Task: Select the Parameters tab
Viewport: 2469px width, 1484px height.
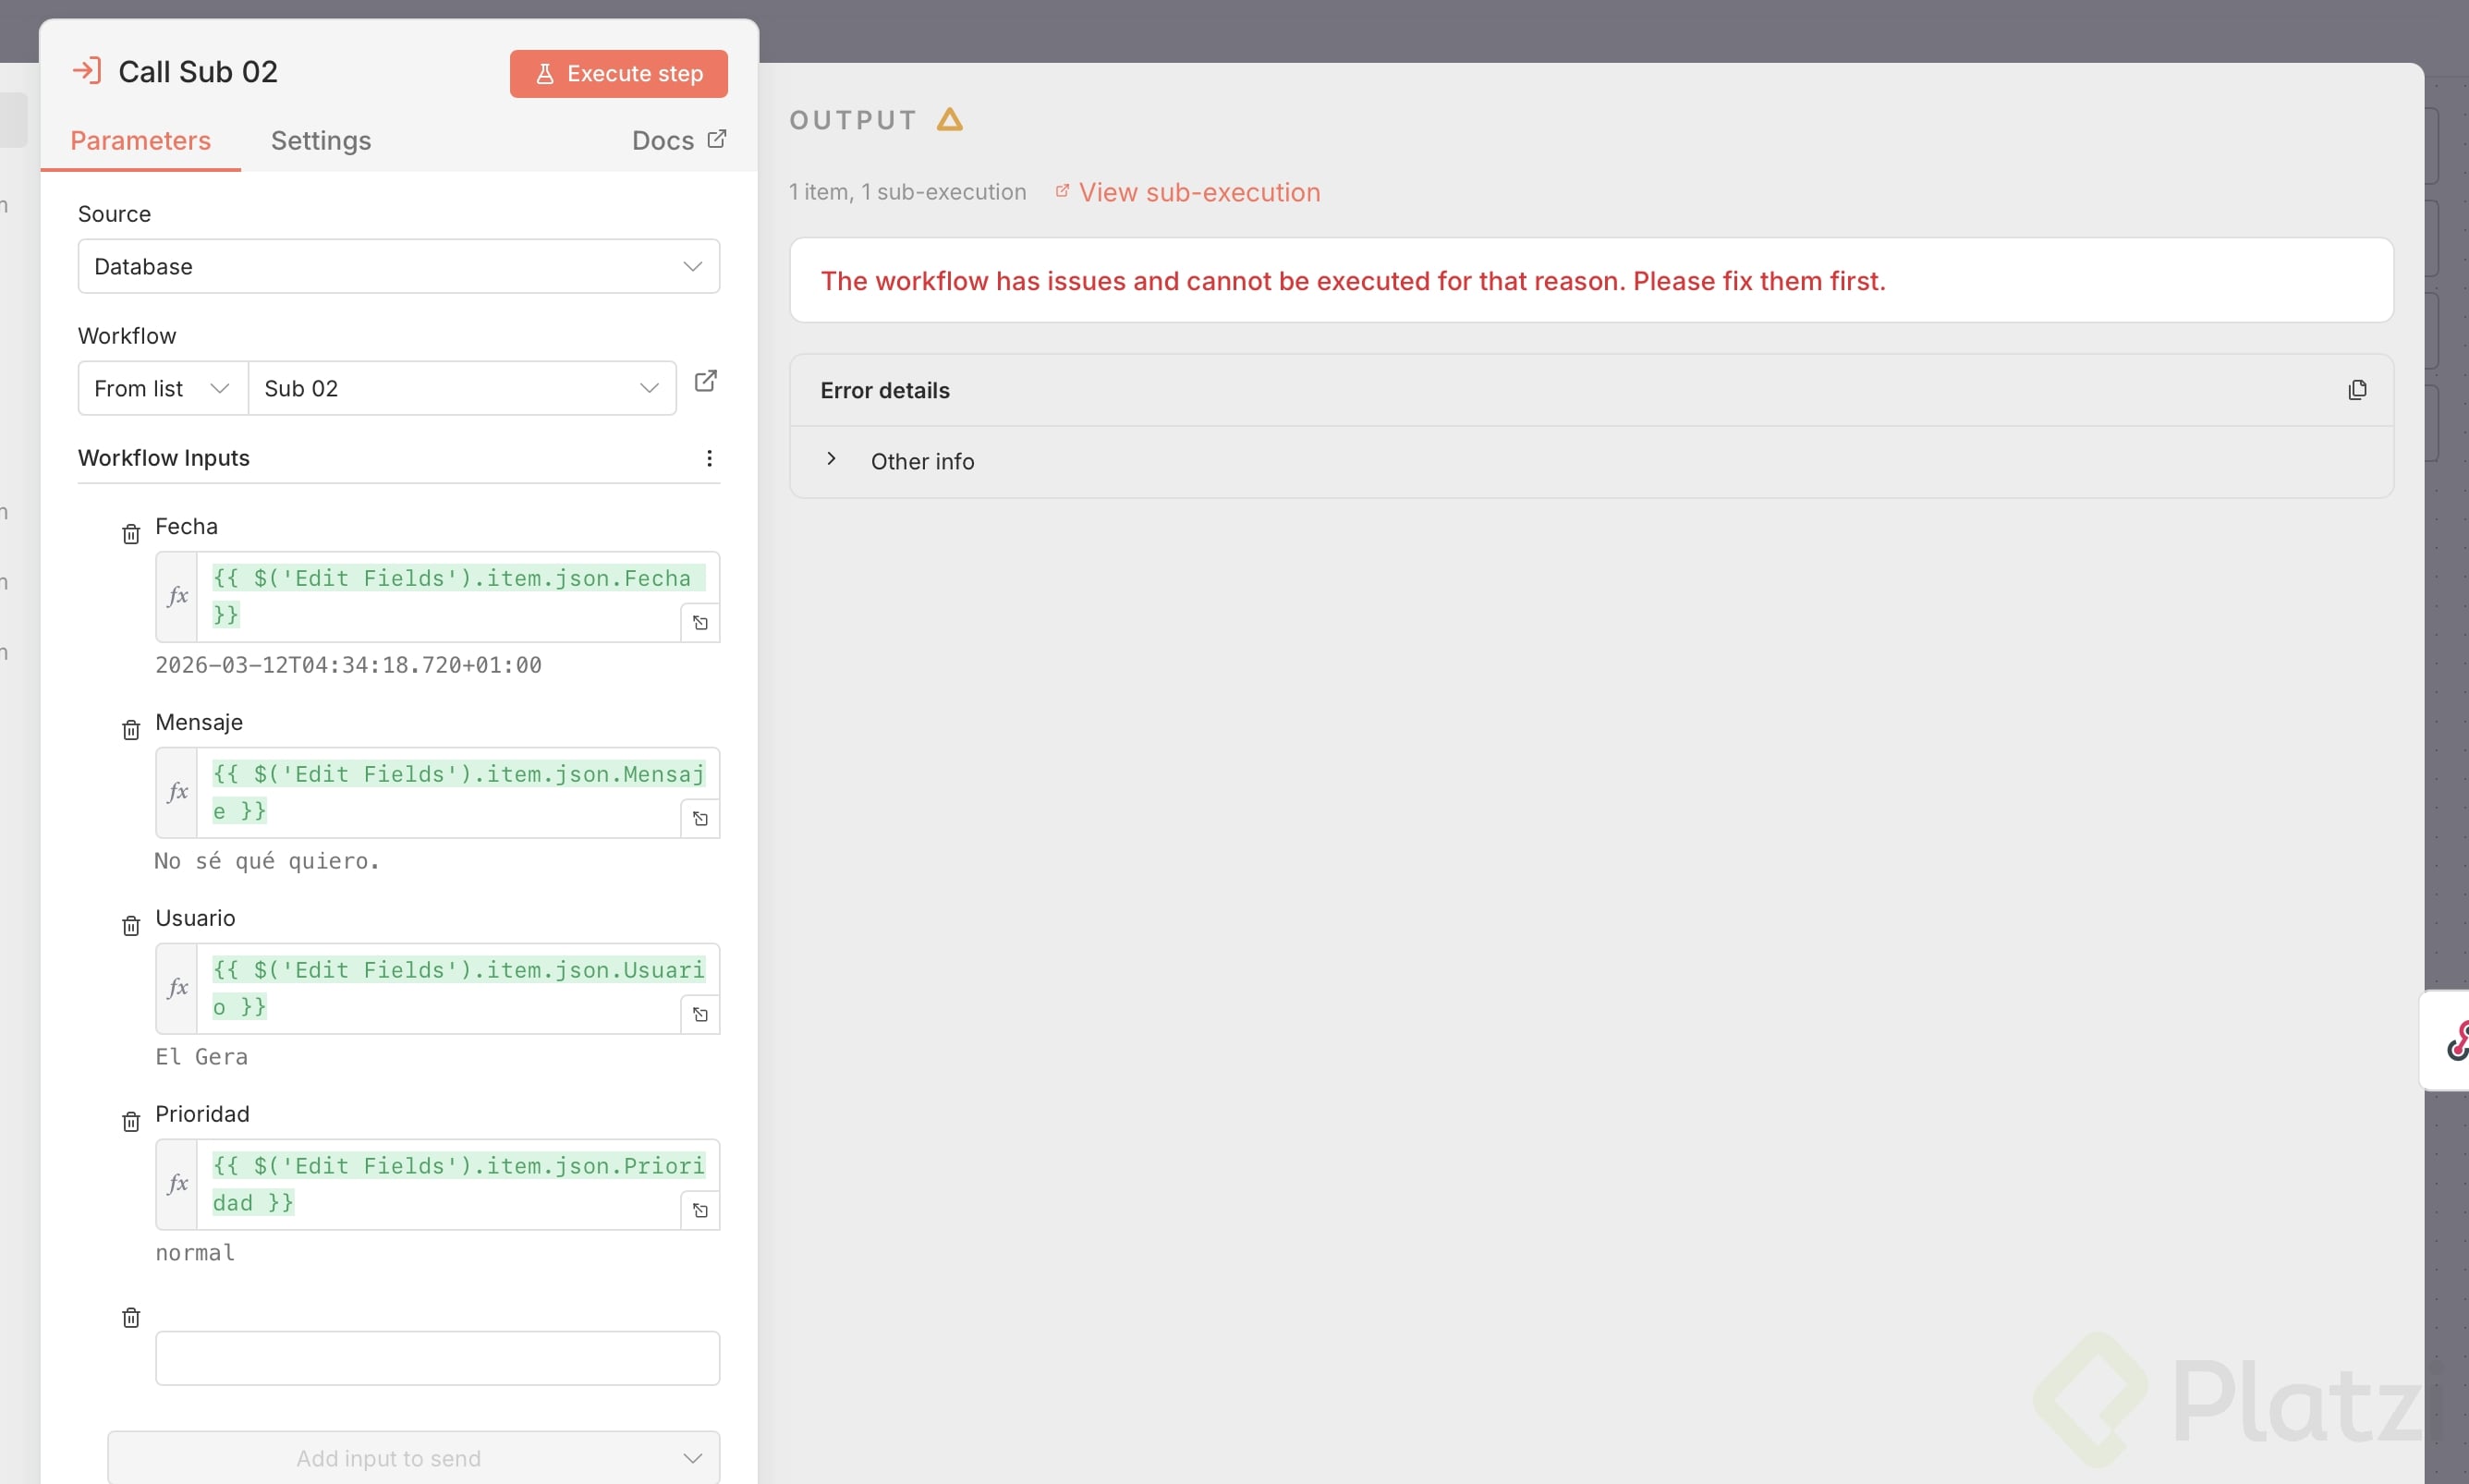Action: coord(140,140)
